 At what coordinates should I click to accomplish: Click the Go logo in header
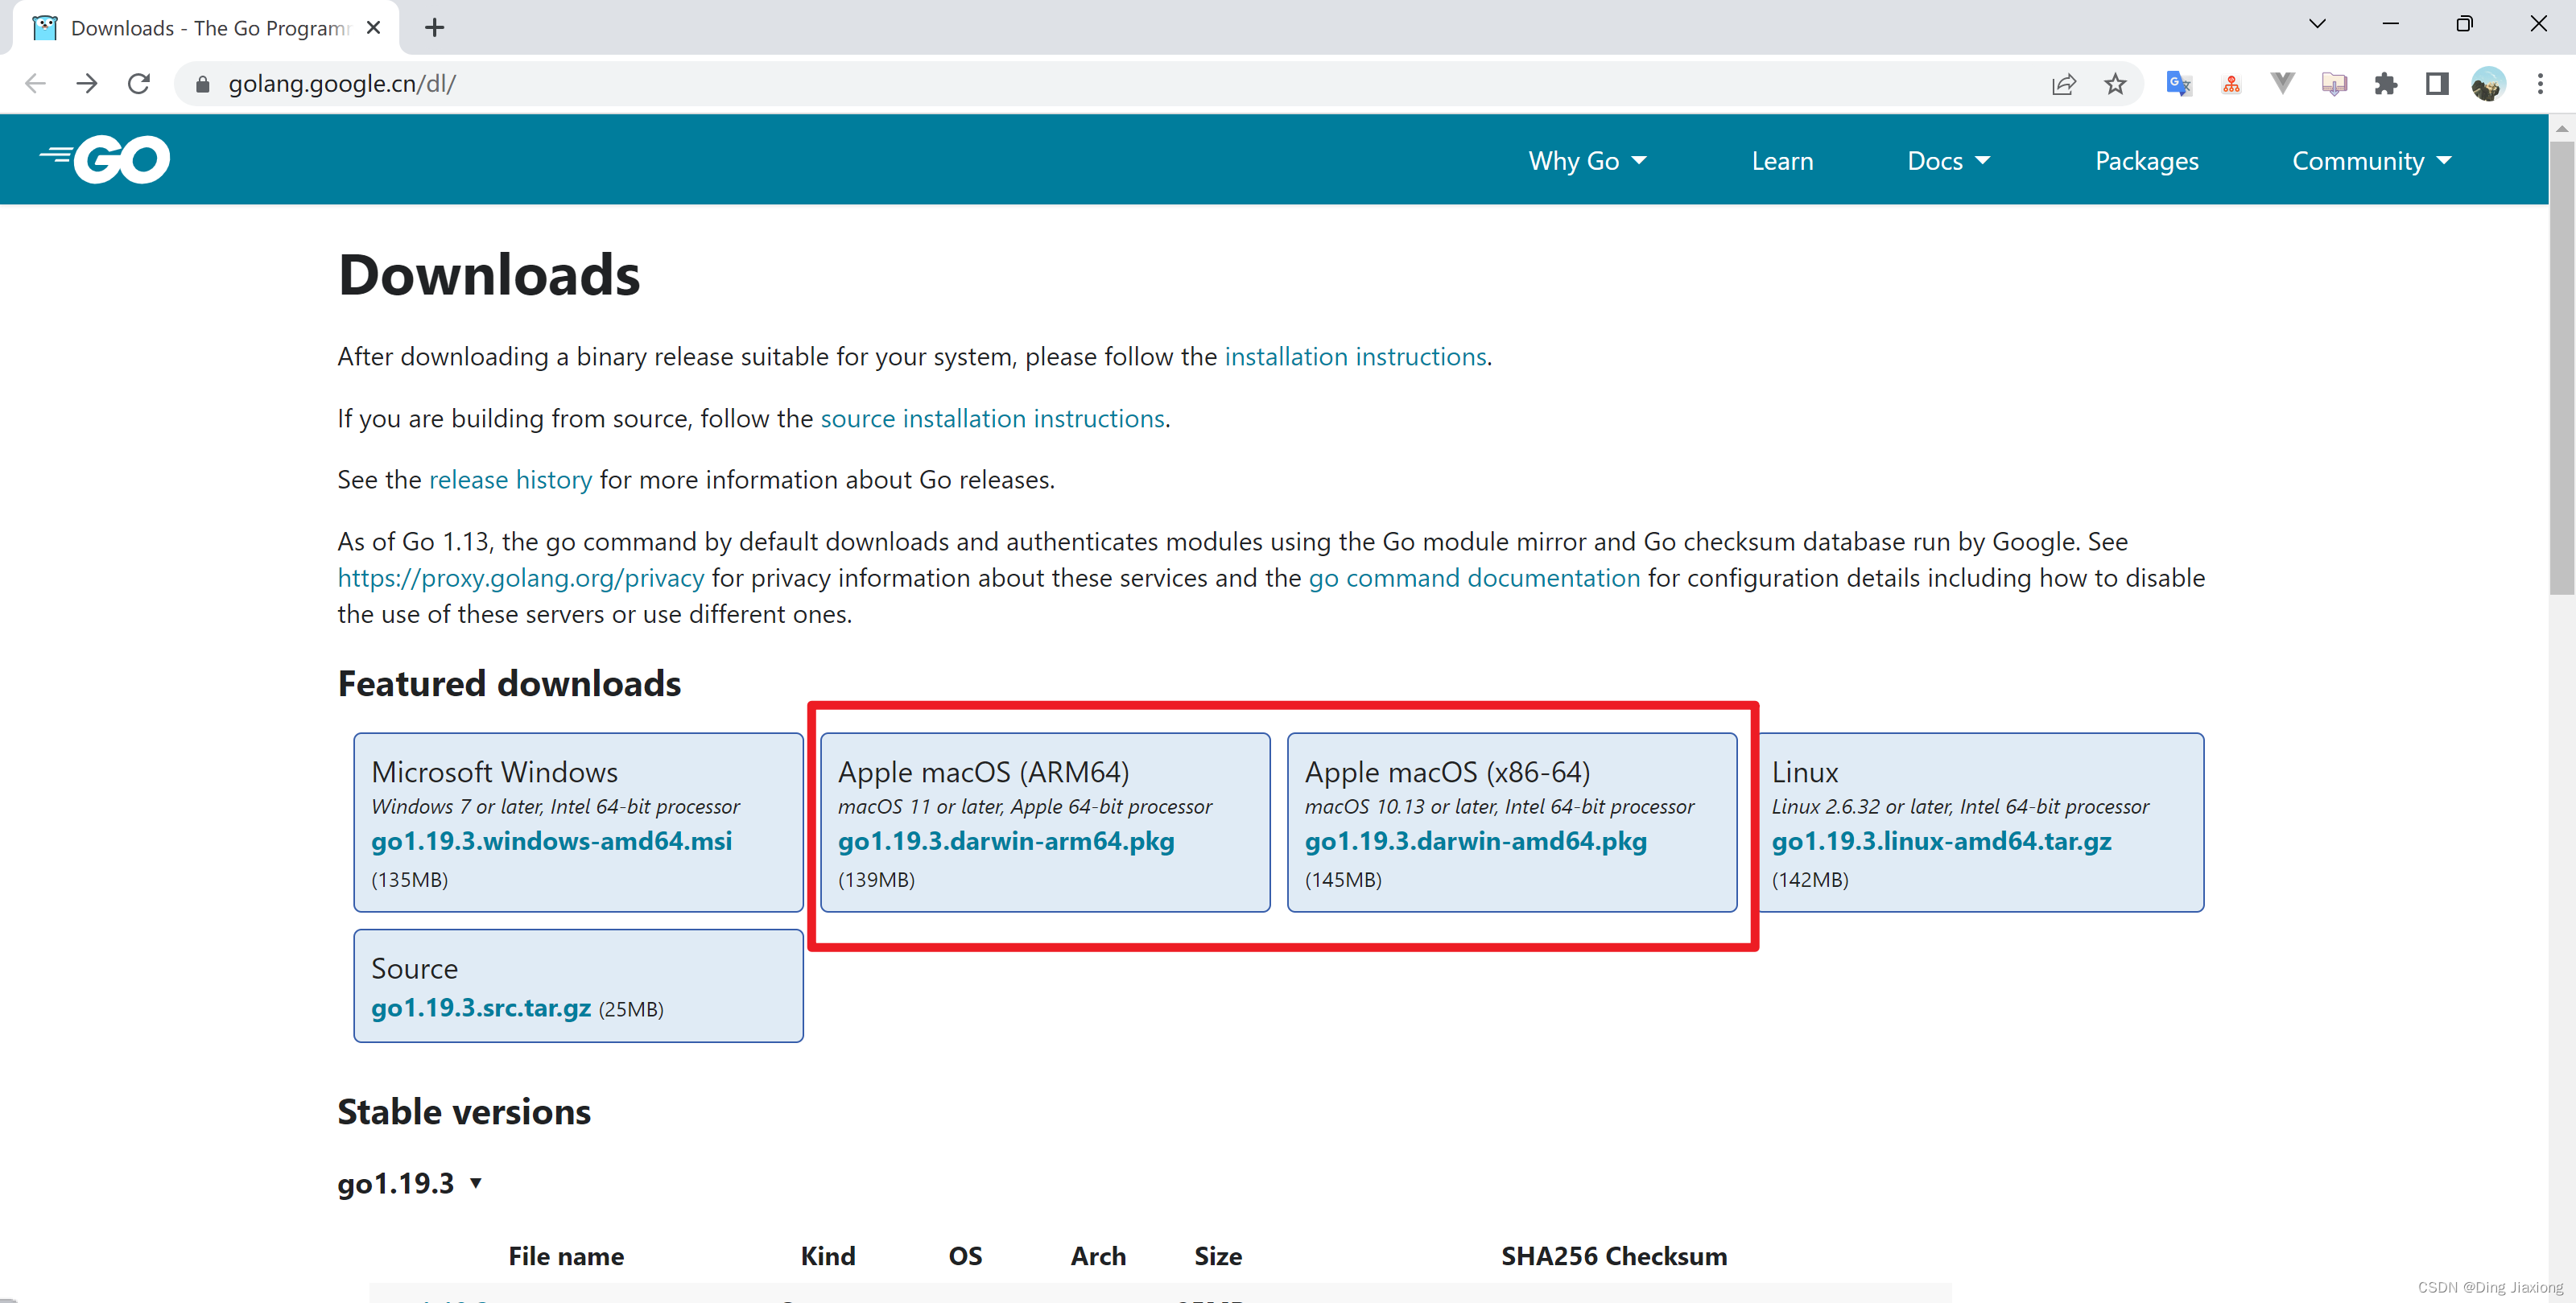click(x=105, y=159)
